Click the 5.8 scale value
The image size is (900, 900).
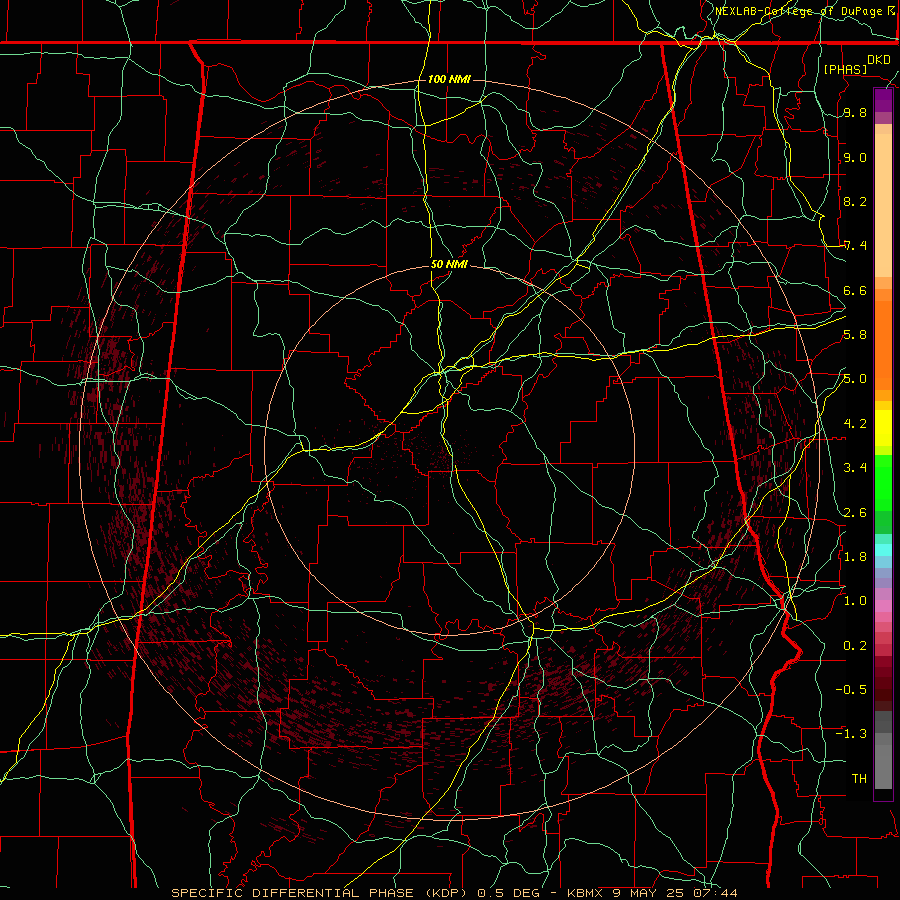[855, 335]
